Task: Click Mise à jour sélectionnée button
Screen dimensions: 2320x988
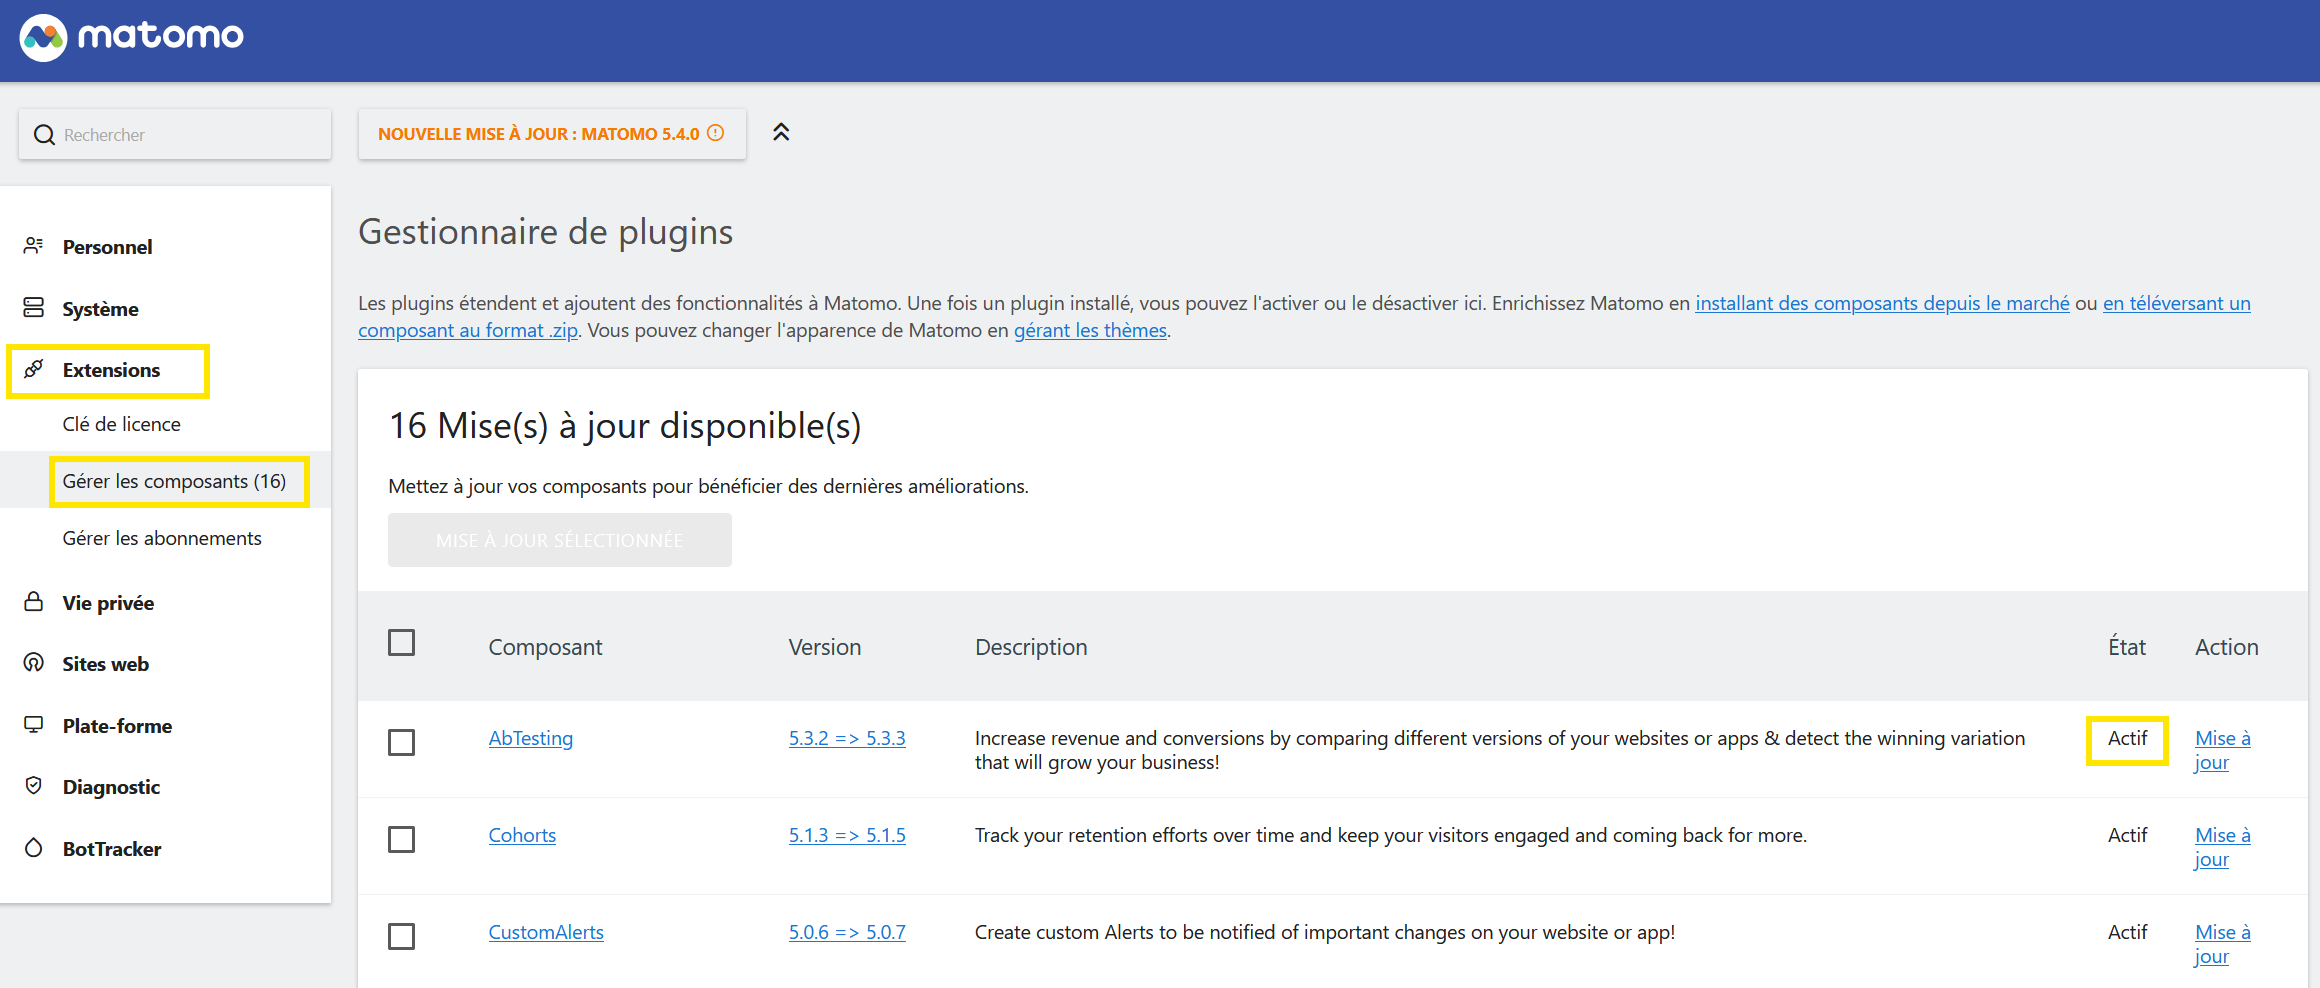Action: click(x=560, y=540)
